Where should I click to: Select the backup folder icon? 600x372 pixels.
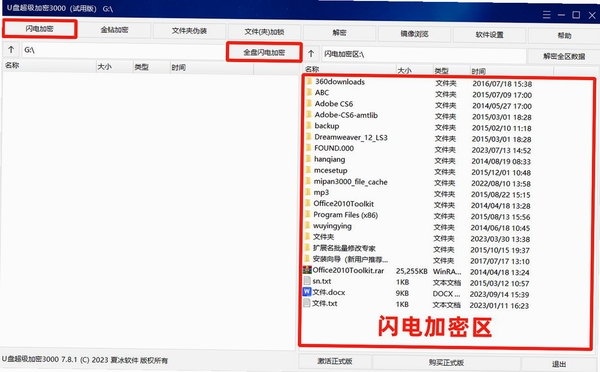309,126
